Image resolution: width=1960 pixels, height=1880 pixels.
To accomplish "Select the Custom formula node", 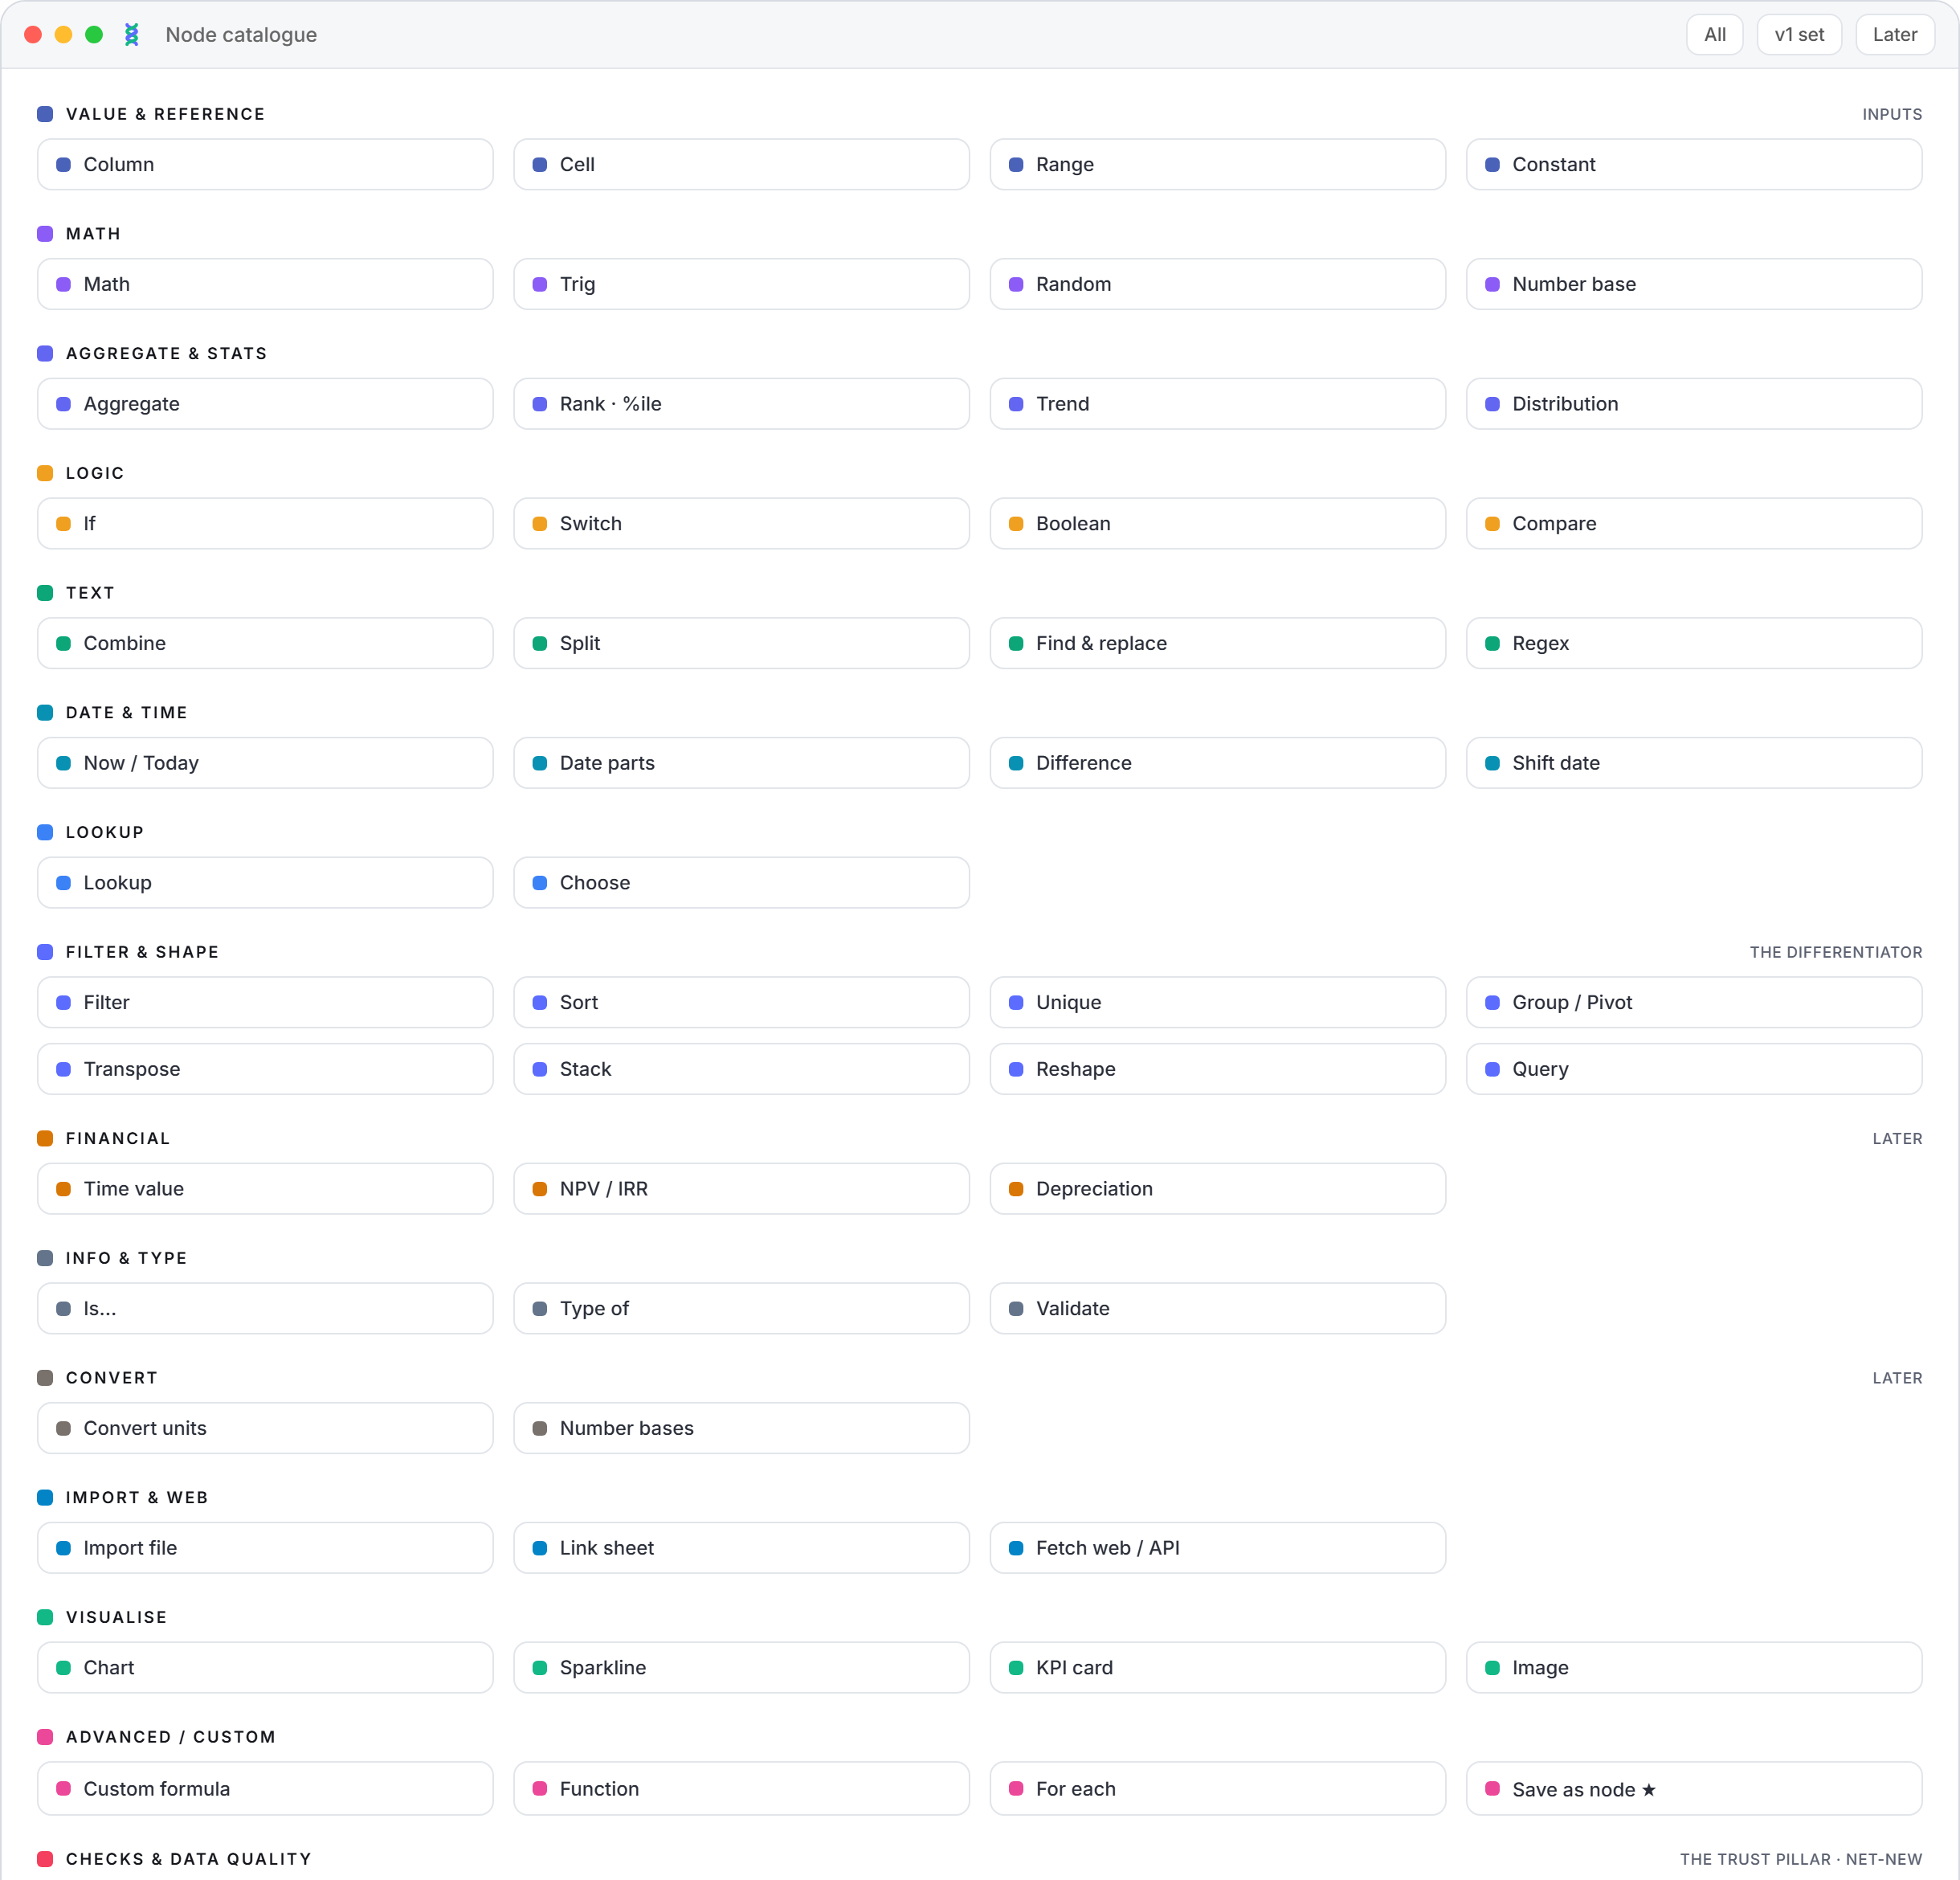I will click(265, 1788).
